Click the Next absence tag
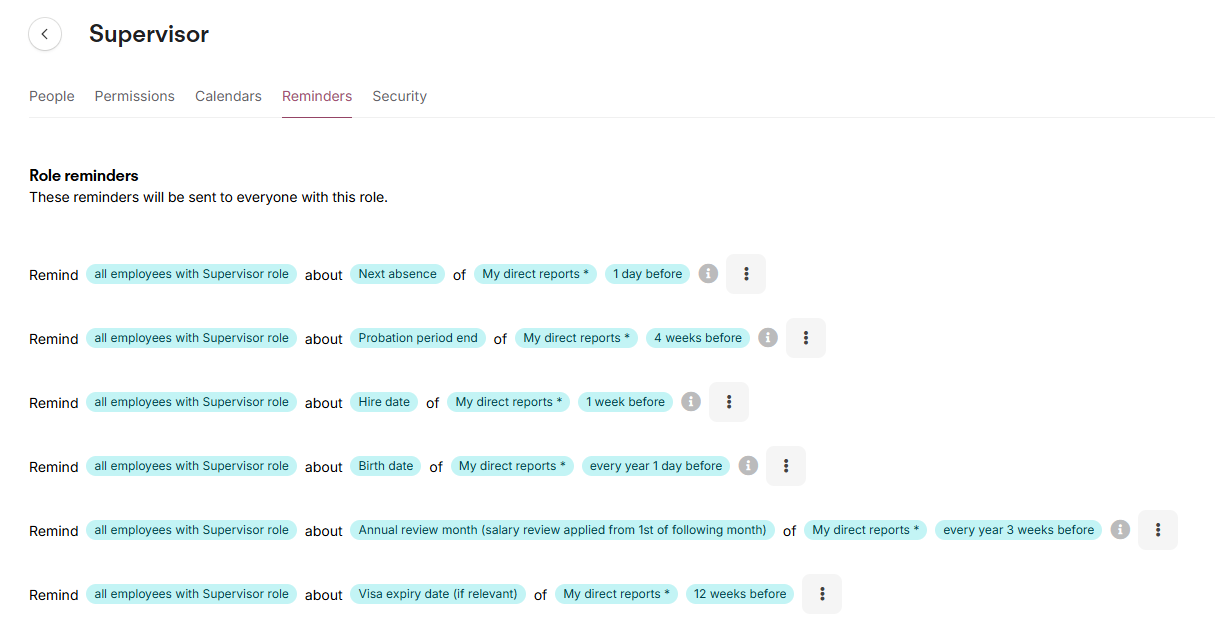 point(398,274)
